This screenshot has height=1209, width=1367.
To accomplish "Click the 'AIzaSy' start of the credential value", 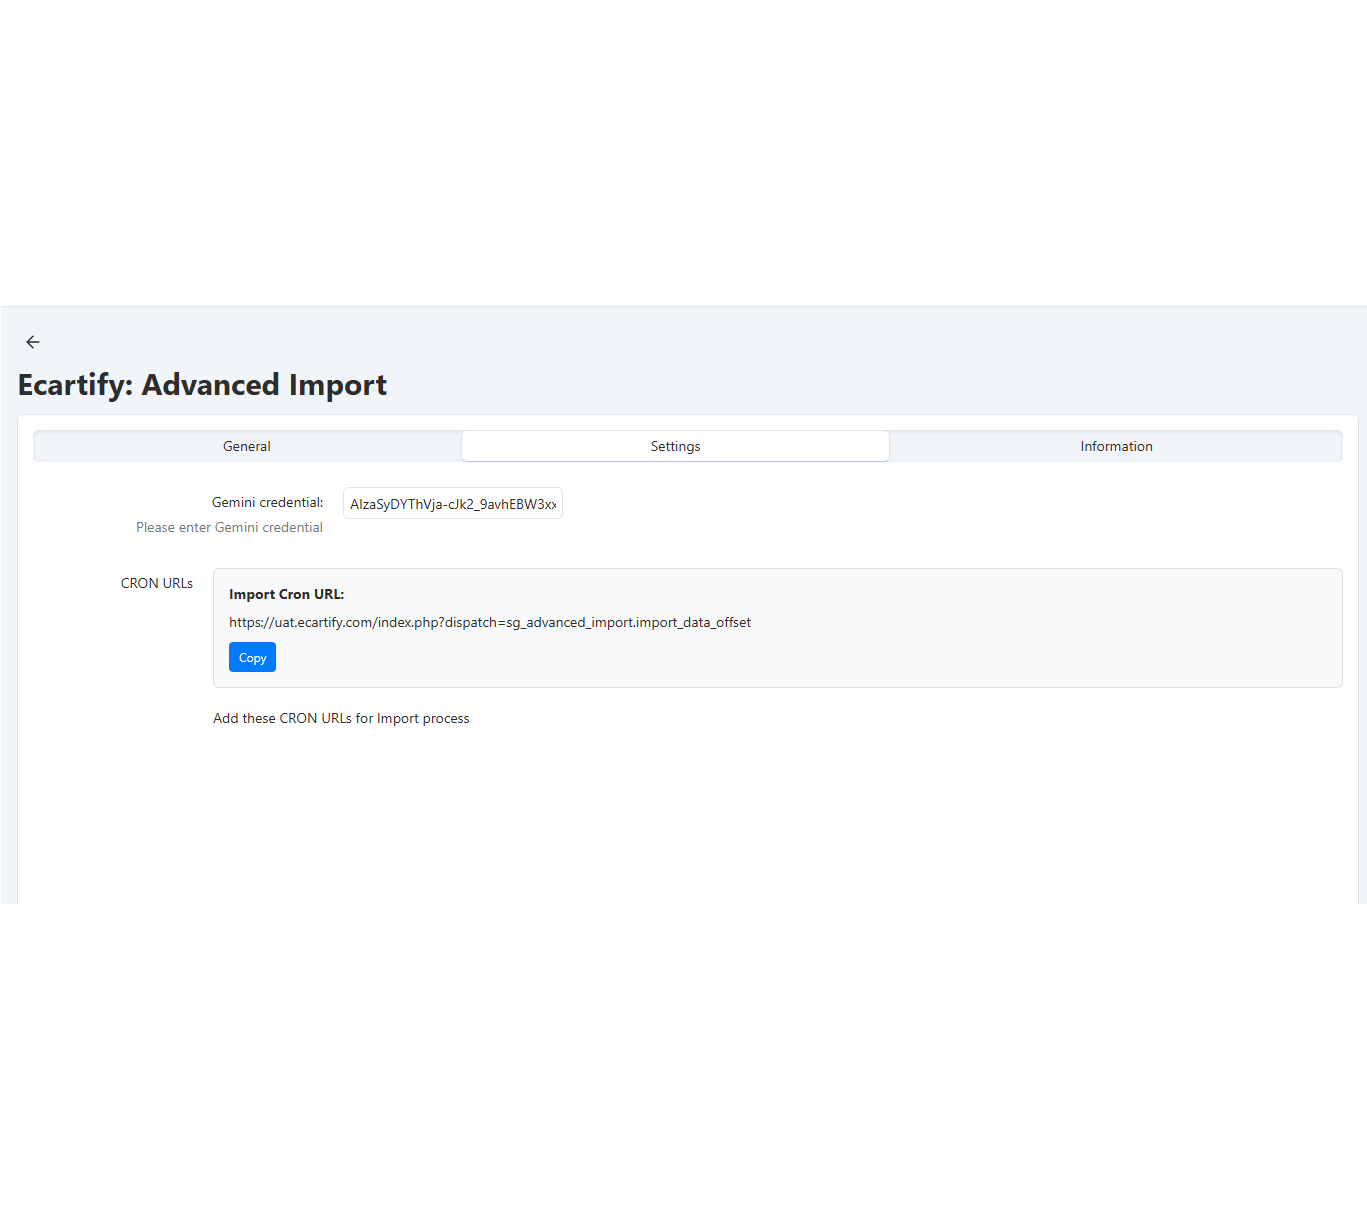I will (x=370, y=504).
